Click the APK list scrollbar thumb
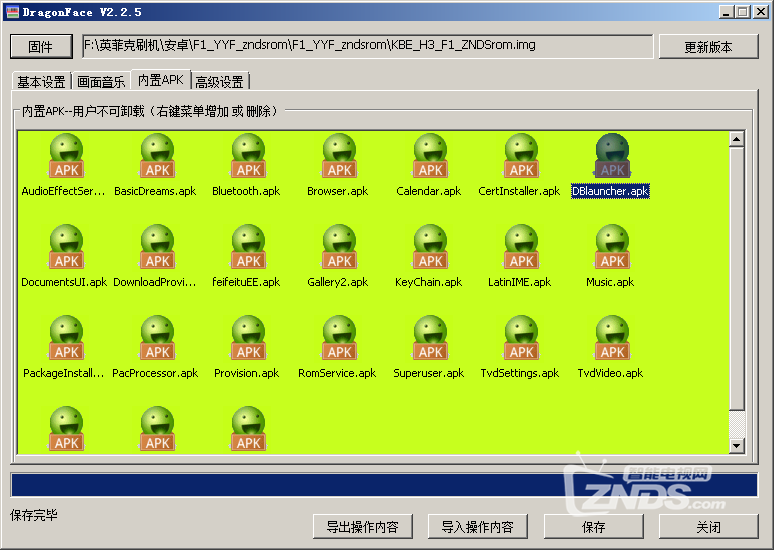The height and width of the screenshot is (550, 774). click(736, 278)
